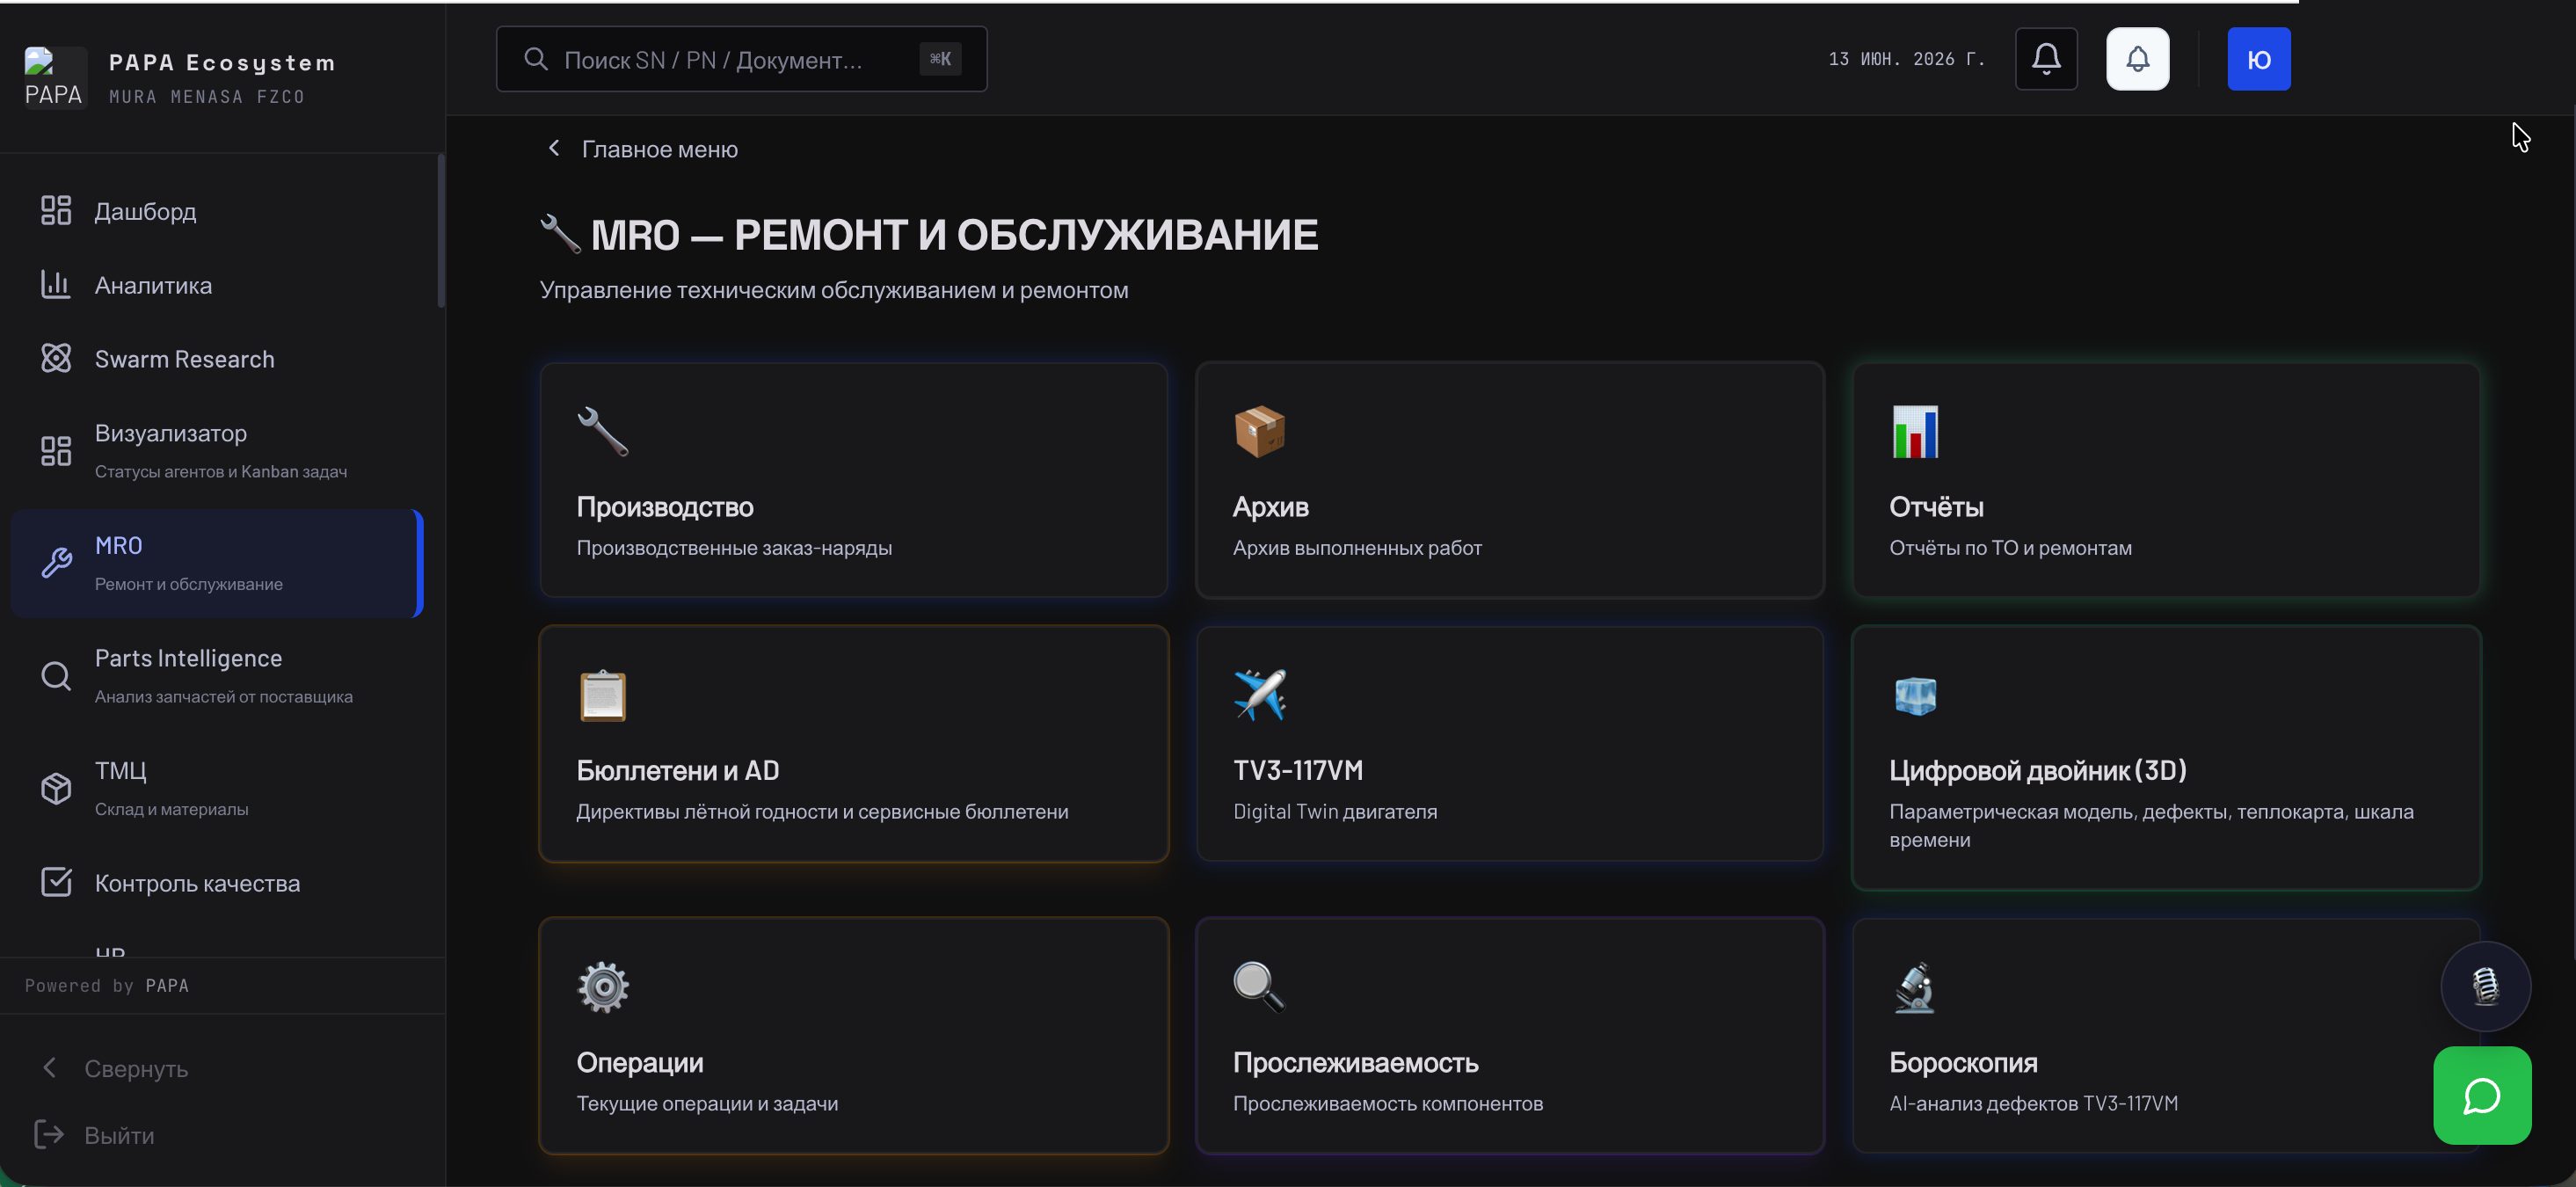Click the airplane icon on TV3-117VM card
The image size is (2576, 1187).
click(x=1259, y=695)
